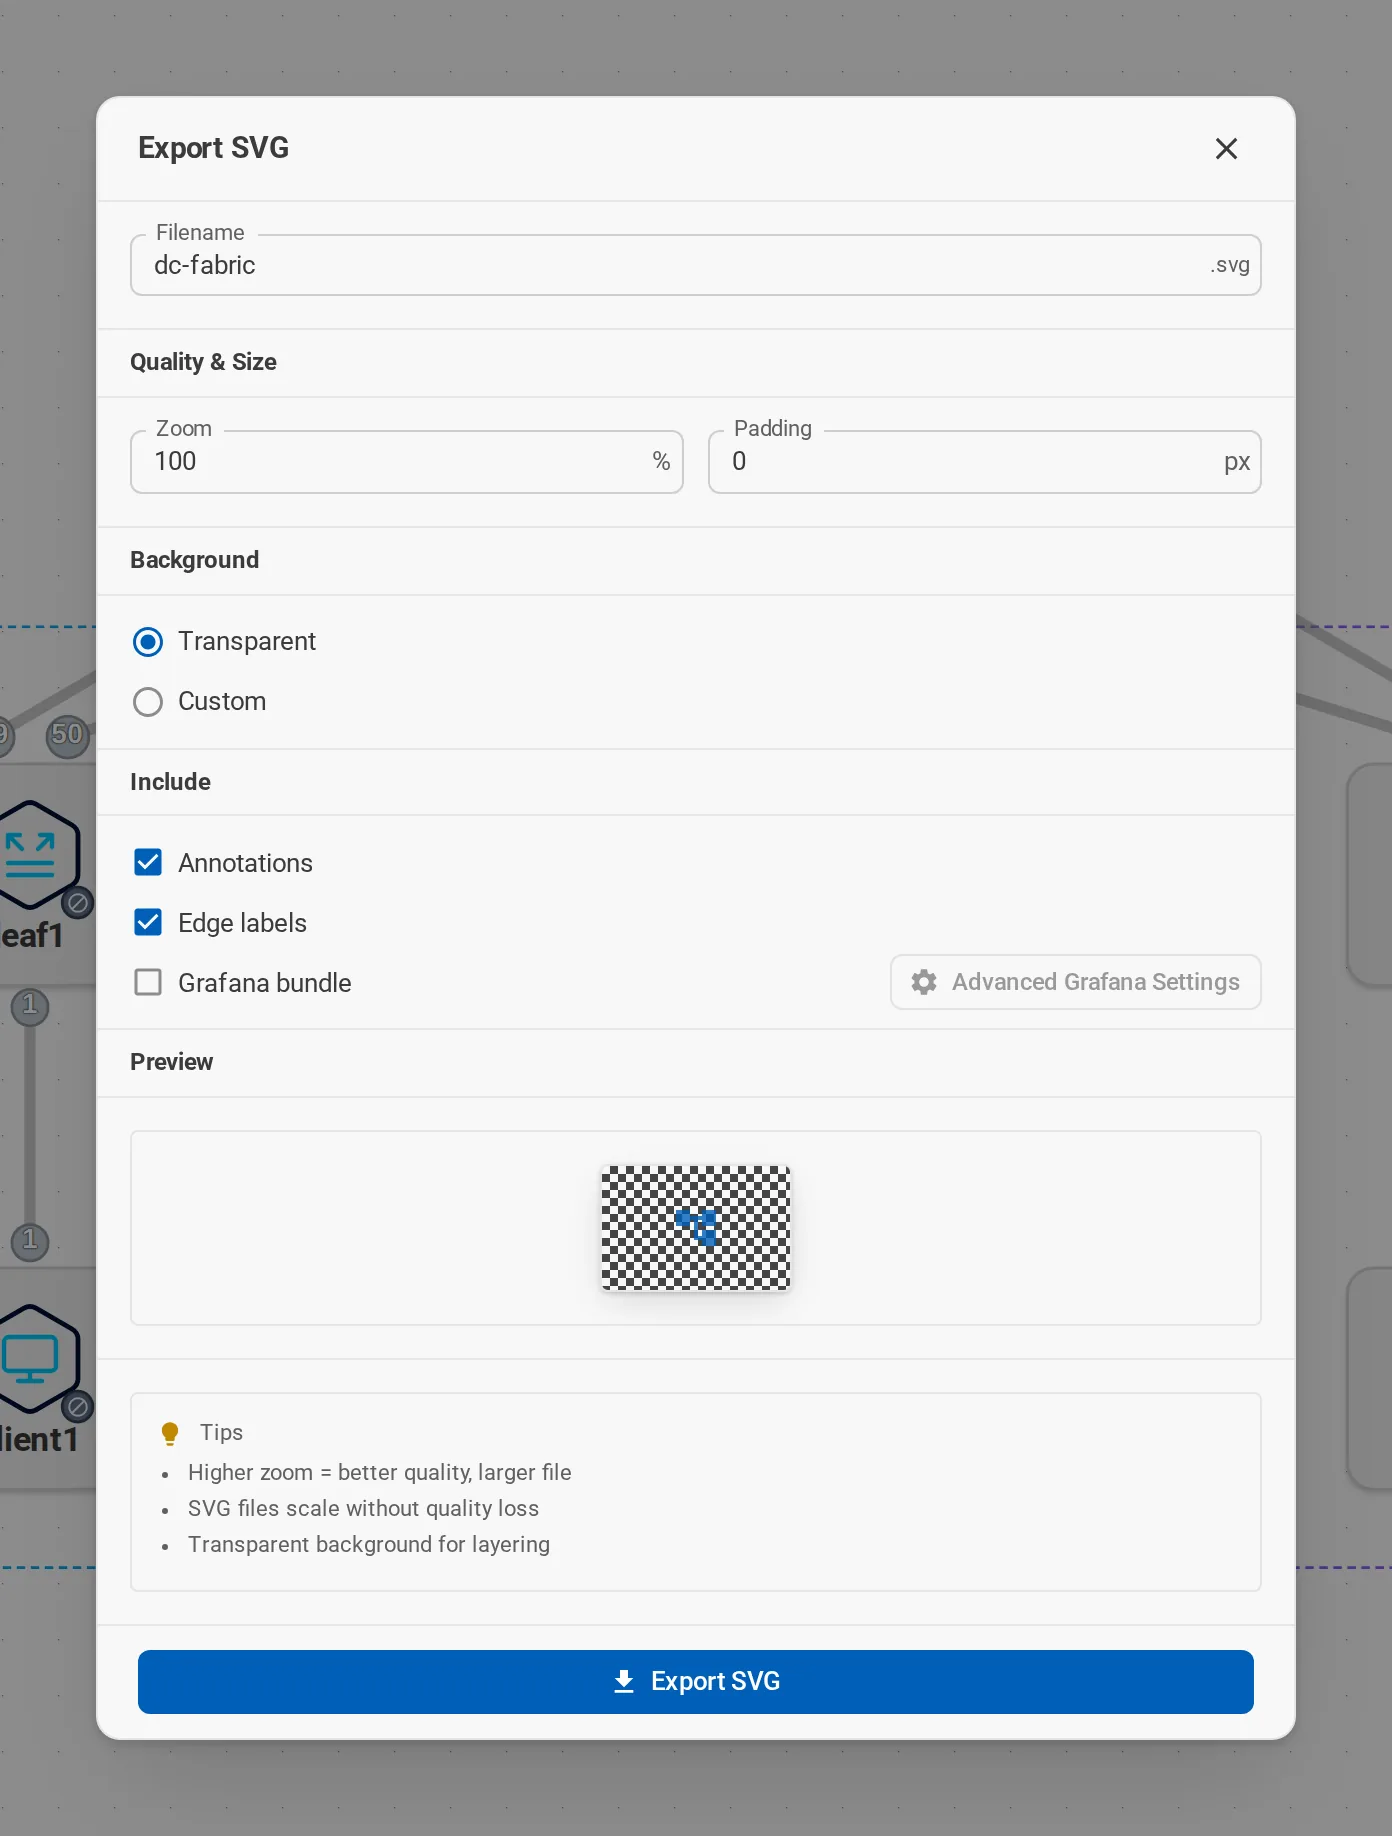Enable the Grafana bundle checkbox
This screenshot has width=1392, height=1836.
pos(148,982)
